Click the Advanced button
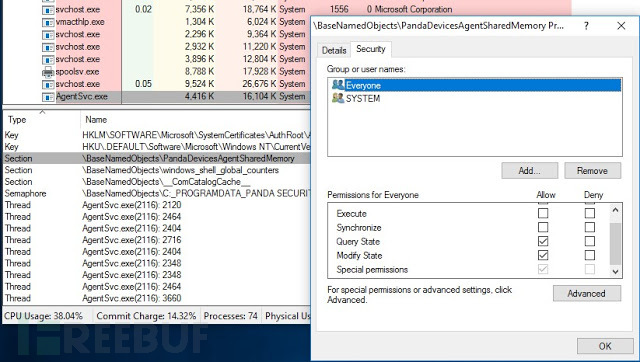The width and height of the screenshot is (640, 362). click(587, 293)
